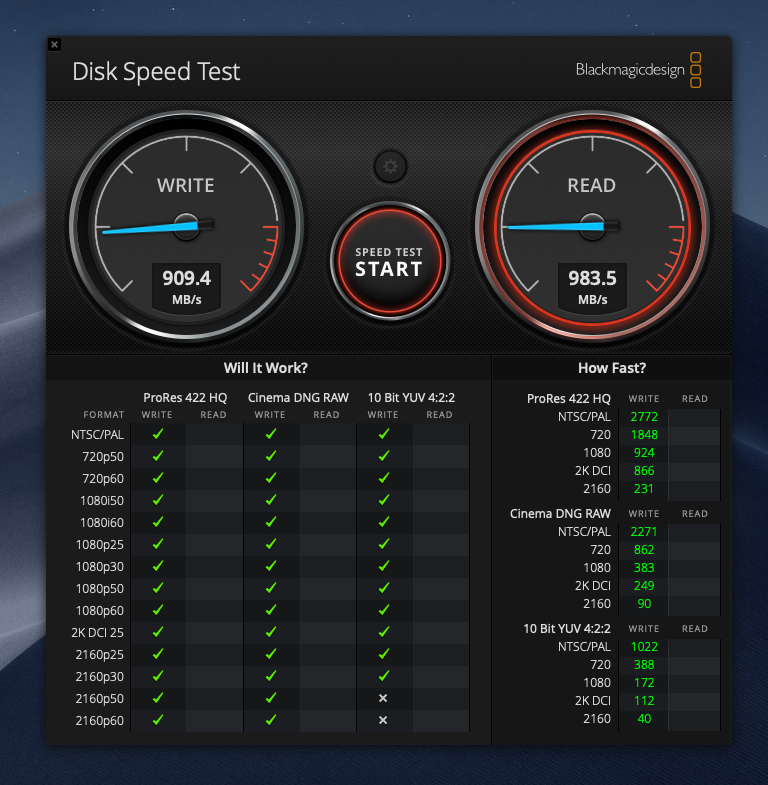This screenshot has height=785, width=768.
Task: Click the 1022 10 Bit YUV NTSC/PAL write value
Action: click(x=644, y=647)
